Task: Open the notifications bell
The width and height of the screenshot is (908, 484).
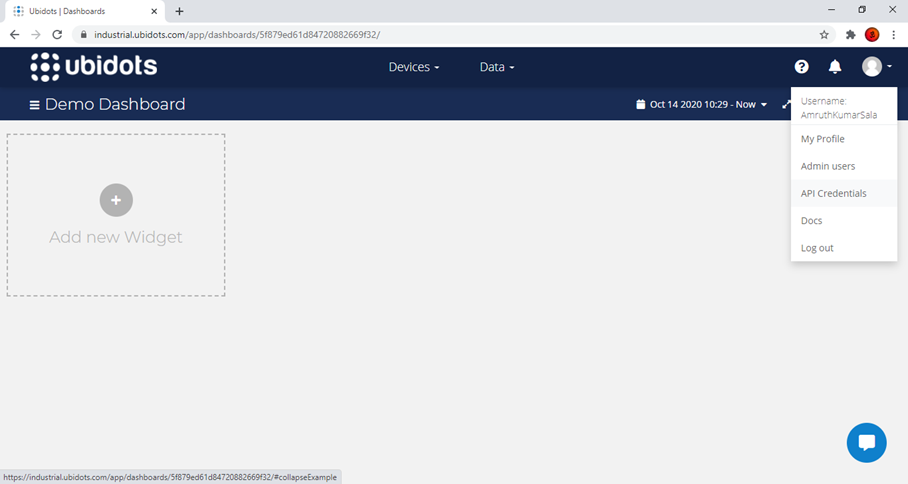Action: pyautogui.click(x=834, y=67)
